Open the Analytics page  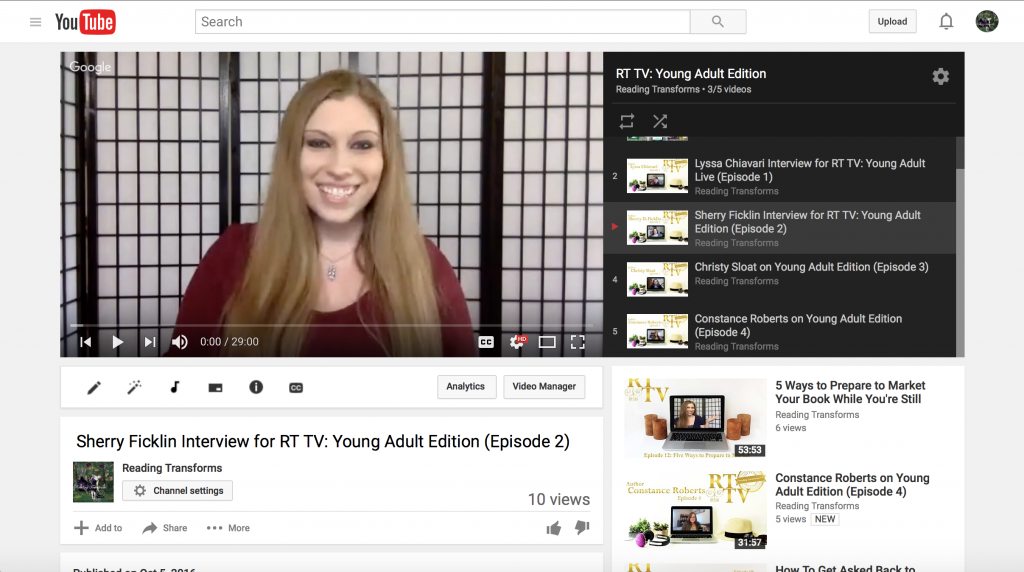(466, 387)
